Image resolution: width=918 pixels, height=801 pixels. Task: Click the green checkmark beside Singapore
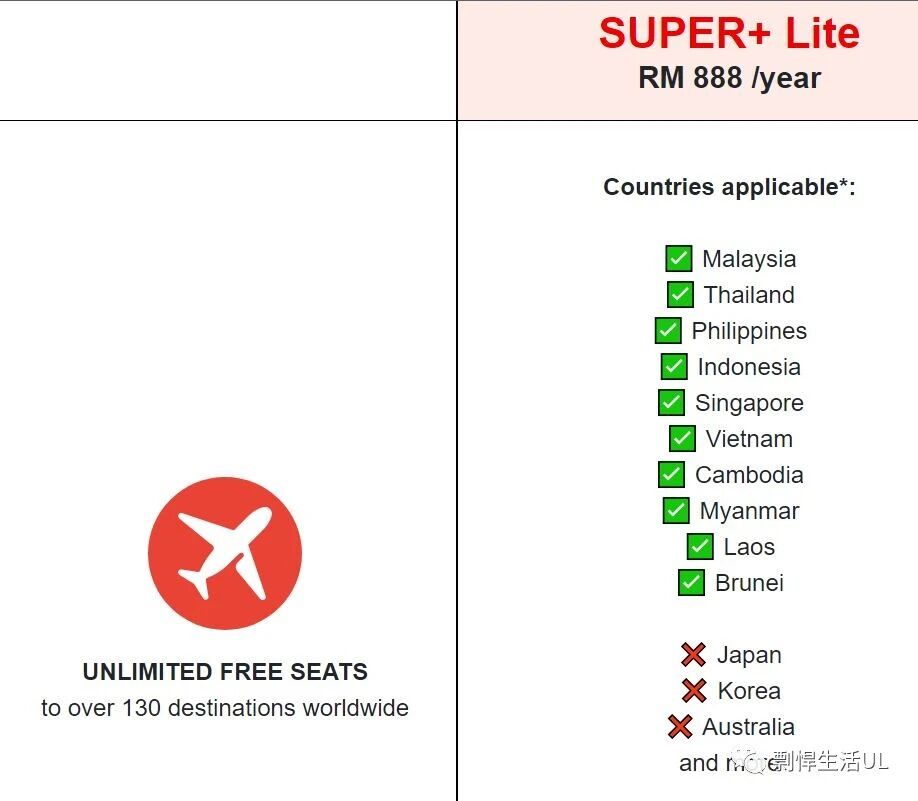tap(671, 402)
